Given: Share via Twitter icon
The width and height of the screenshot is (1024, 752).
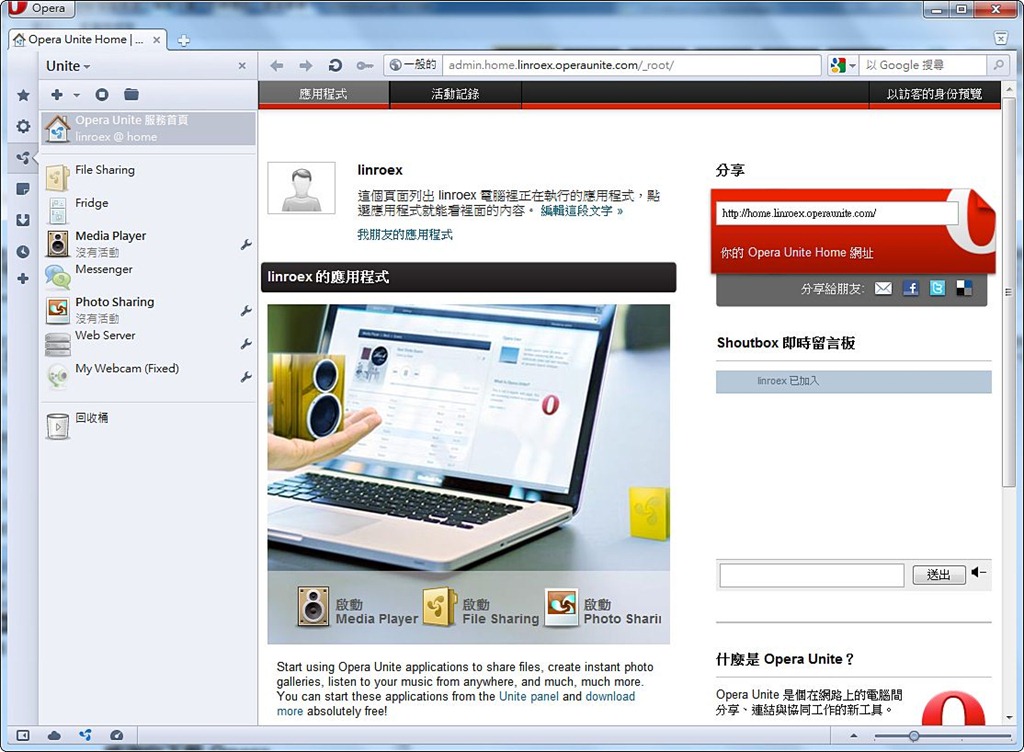Looking at the screenshot, I should pyautogui.click(x=937, y=288).
